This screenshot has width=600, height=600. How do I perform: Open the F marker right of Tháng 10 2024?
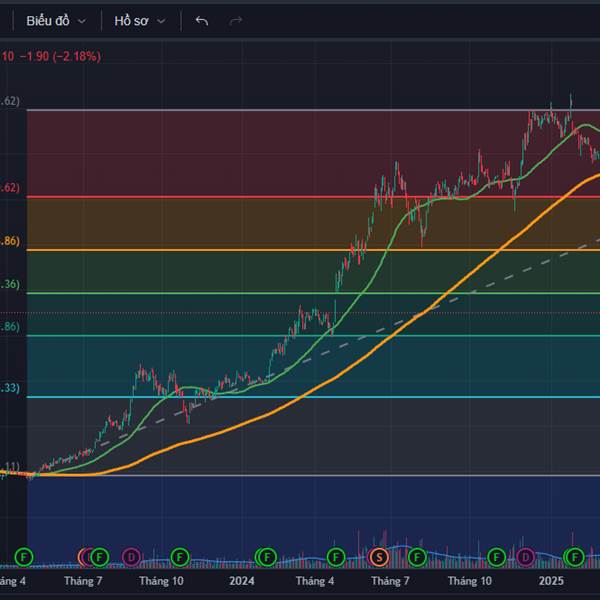496,556
